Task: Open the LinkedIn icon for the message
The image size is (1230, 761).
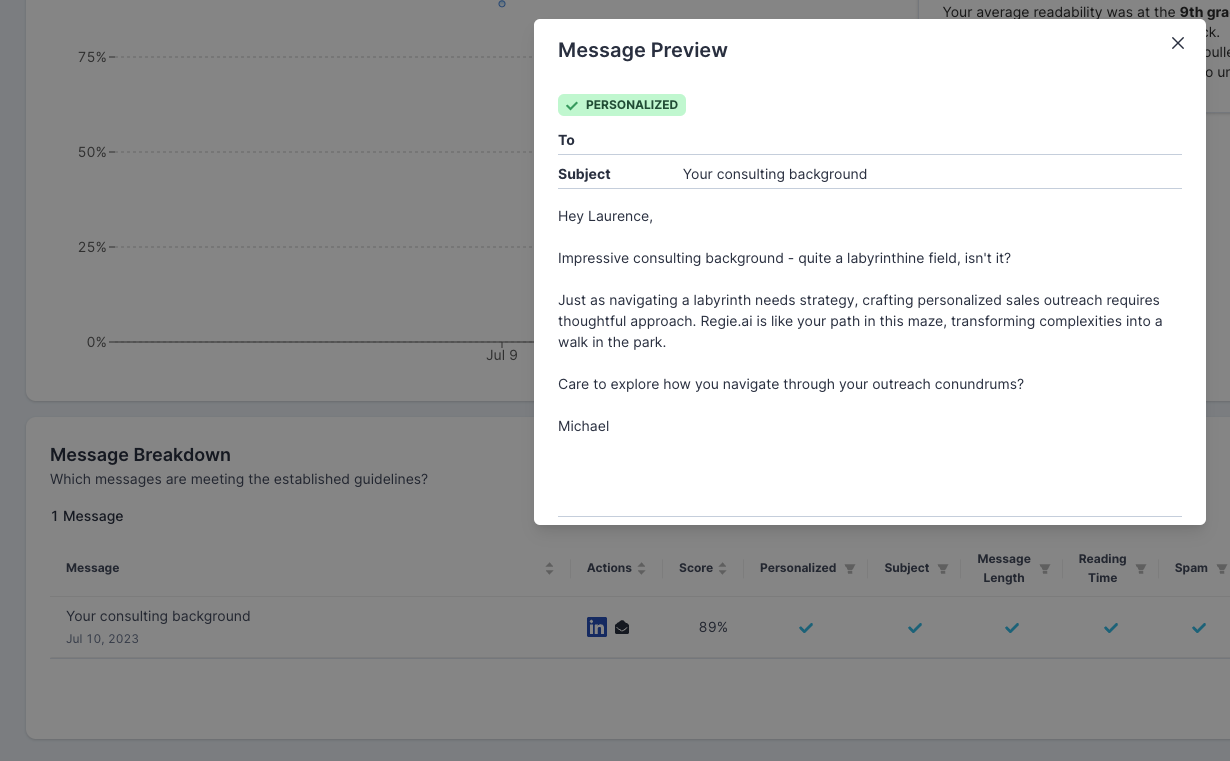Action: click(x=597, y=627)
